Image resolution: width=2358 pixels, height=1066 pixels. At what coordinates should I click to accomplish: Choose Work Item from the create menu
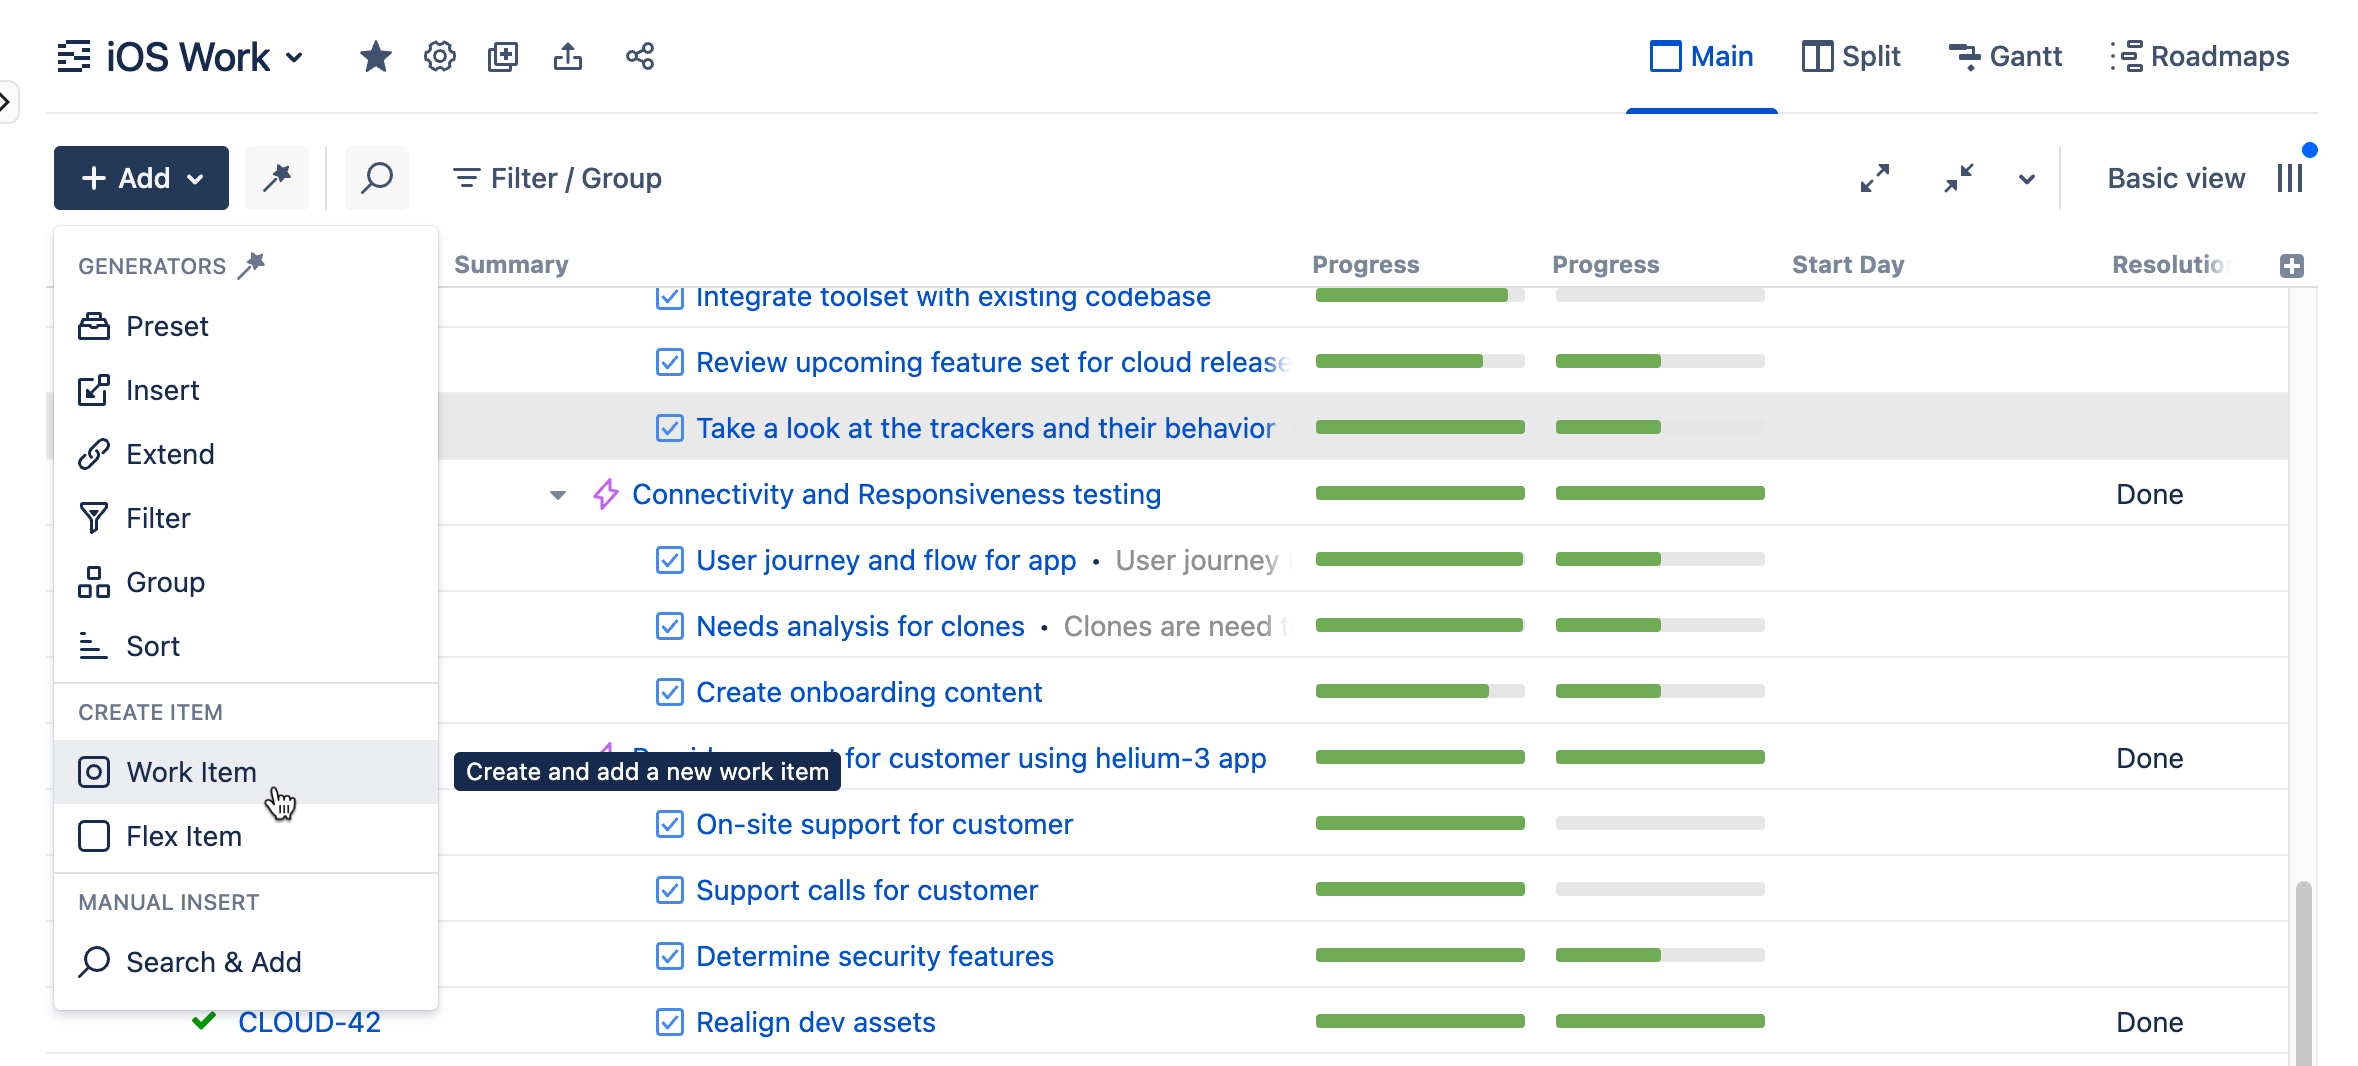pyautogui.click(x=190, y=772)
